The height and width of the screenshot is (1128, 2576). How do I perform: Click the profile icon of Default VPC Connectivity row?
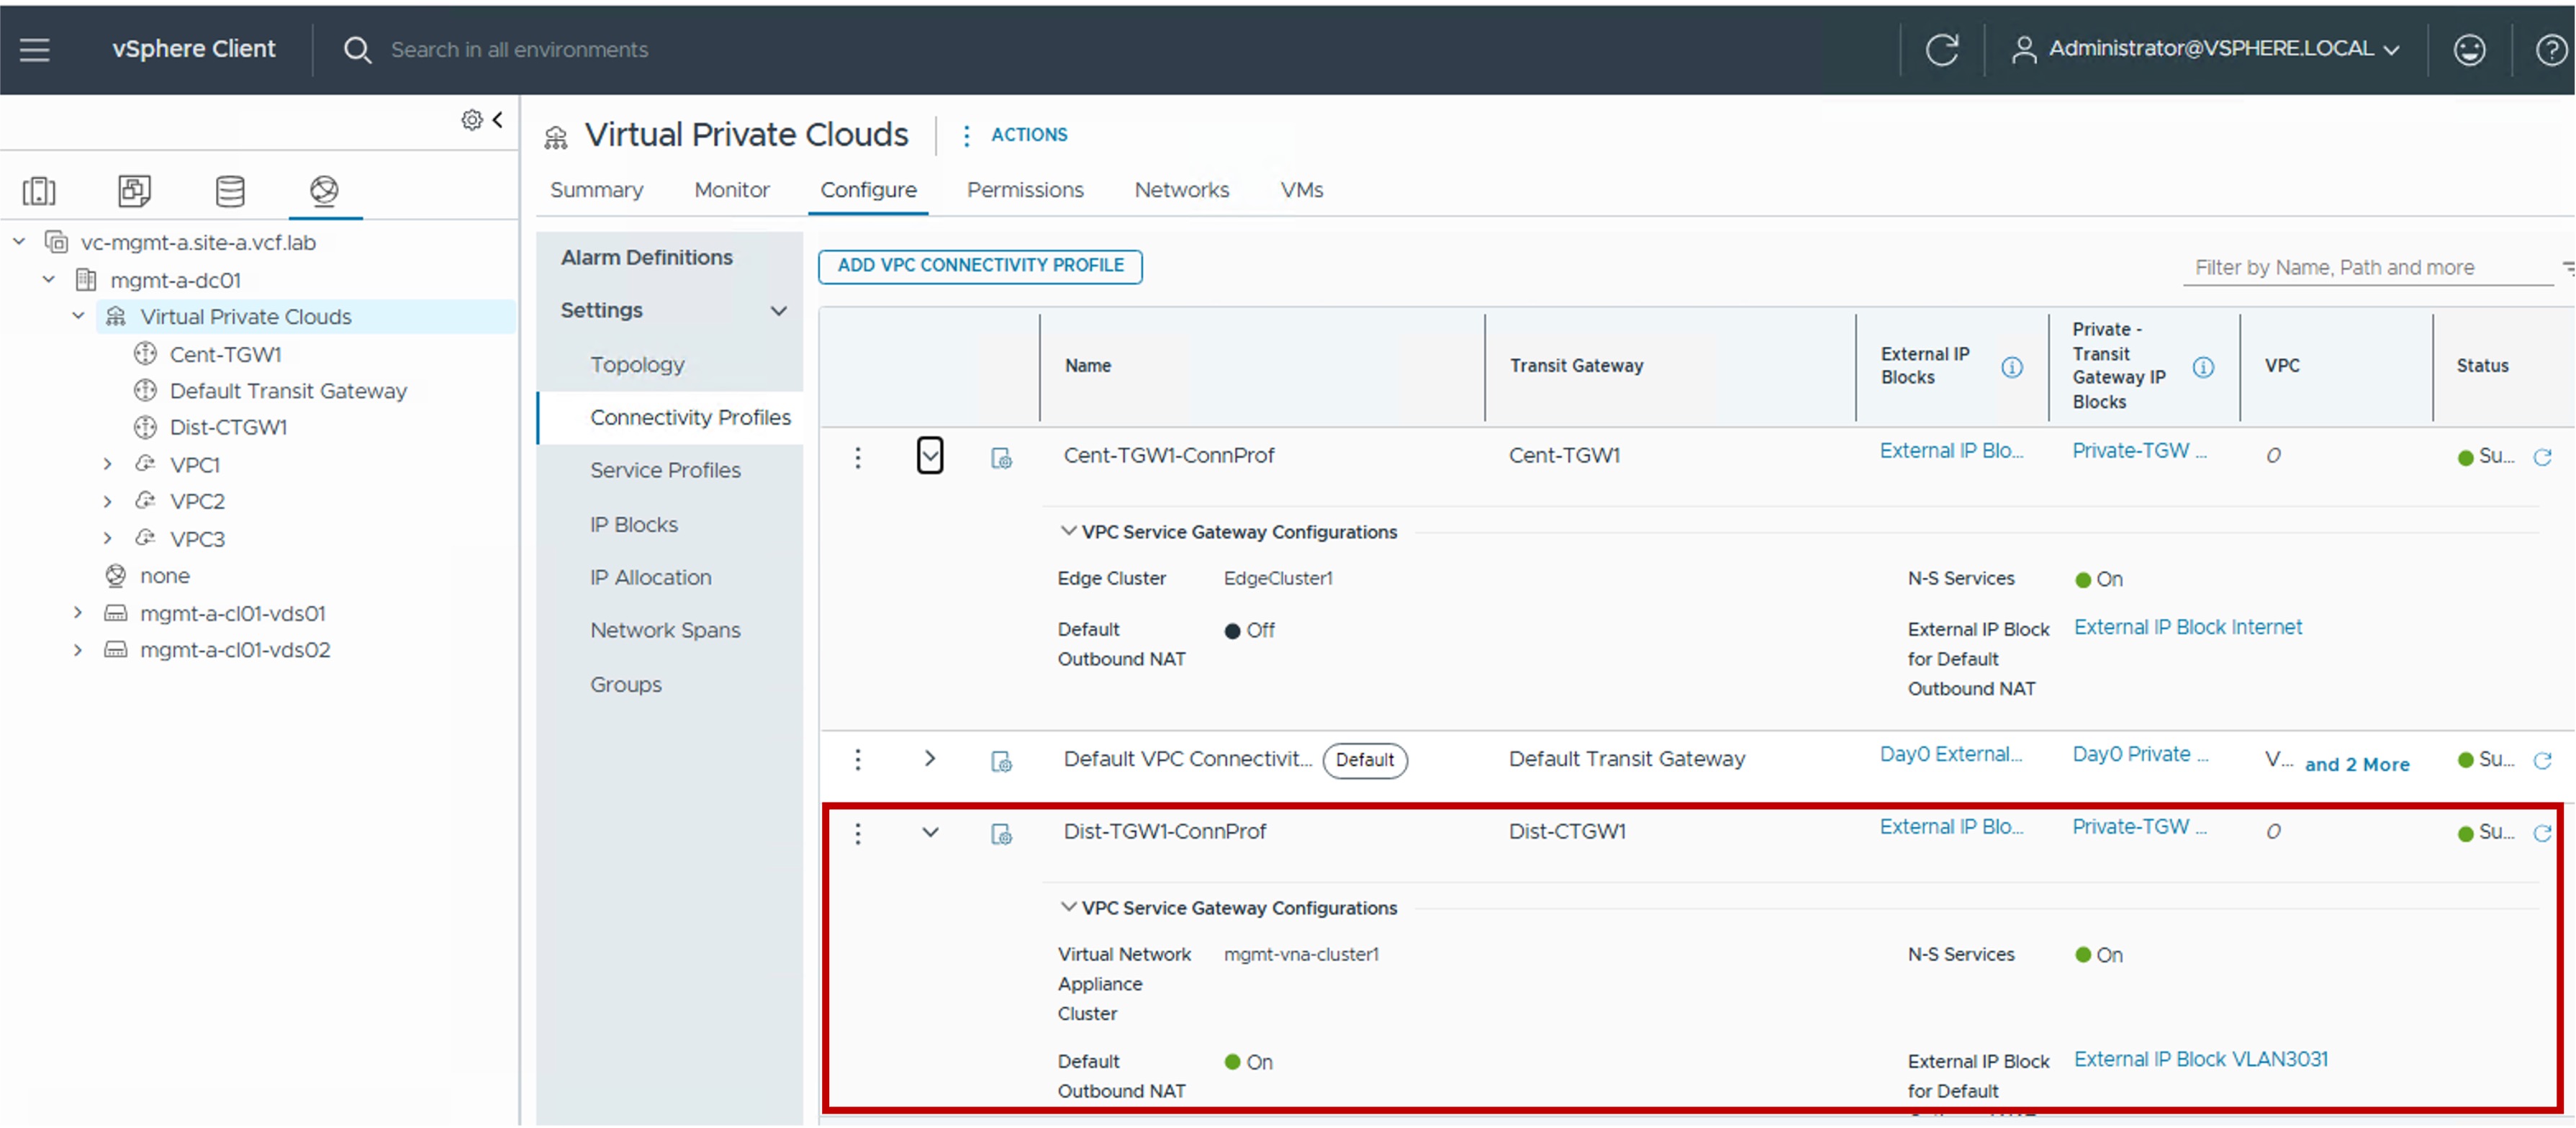tap(1001, 762)
